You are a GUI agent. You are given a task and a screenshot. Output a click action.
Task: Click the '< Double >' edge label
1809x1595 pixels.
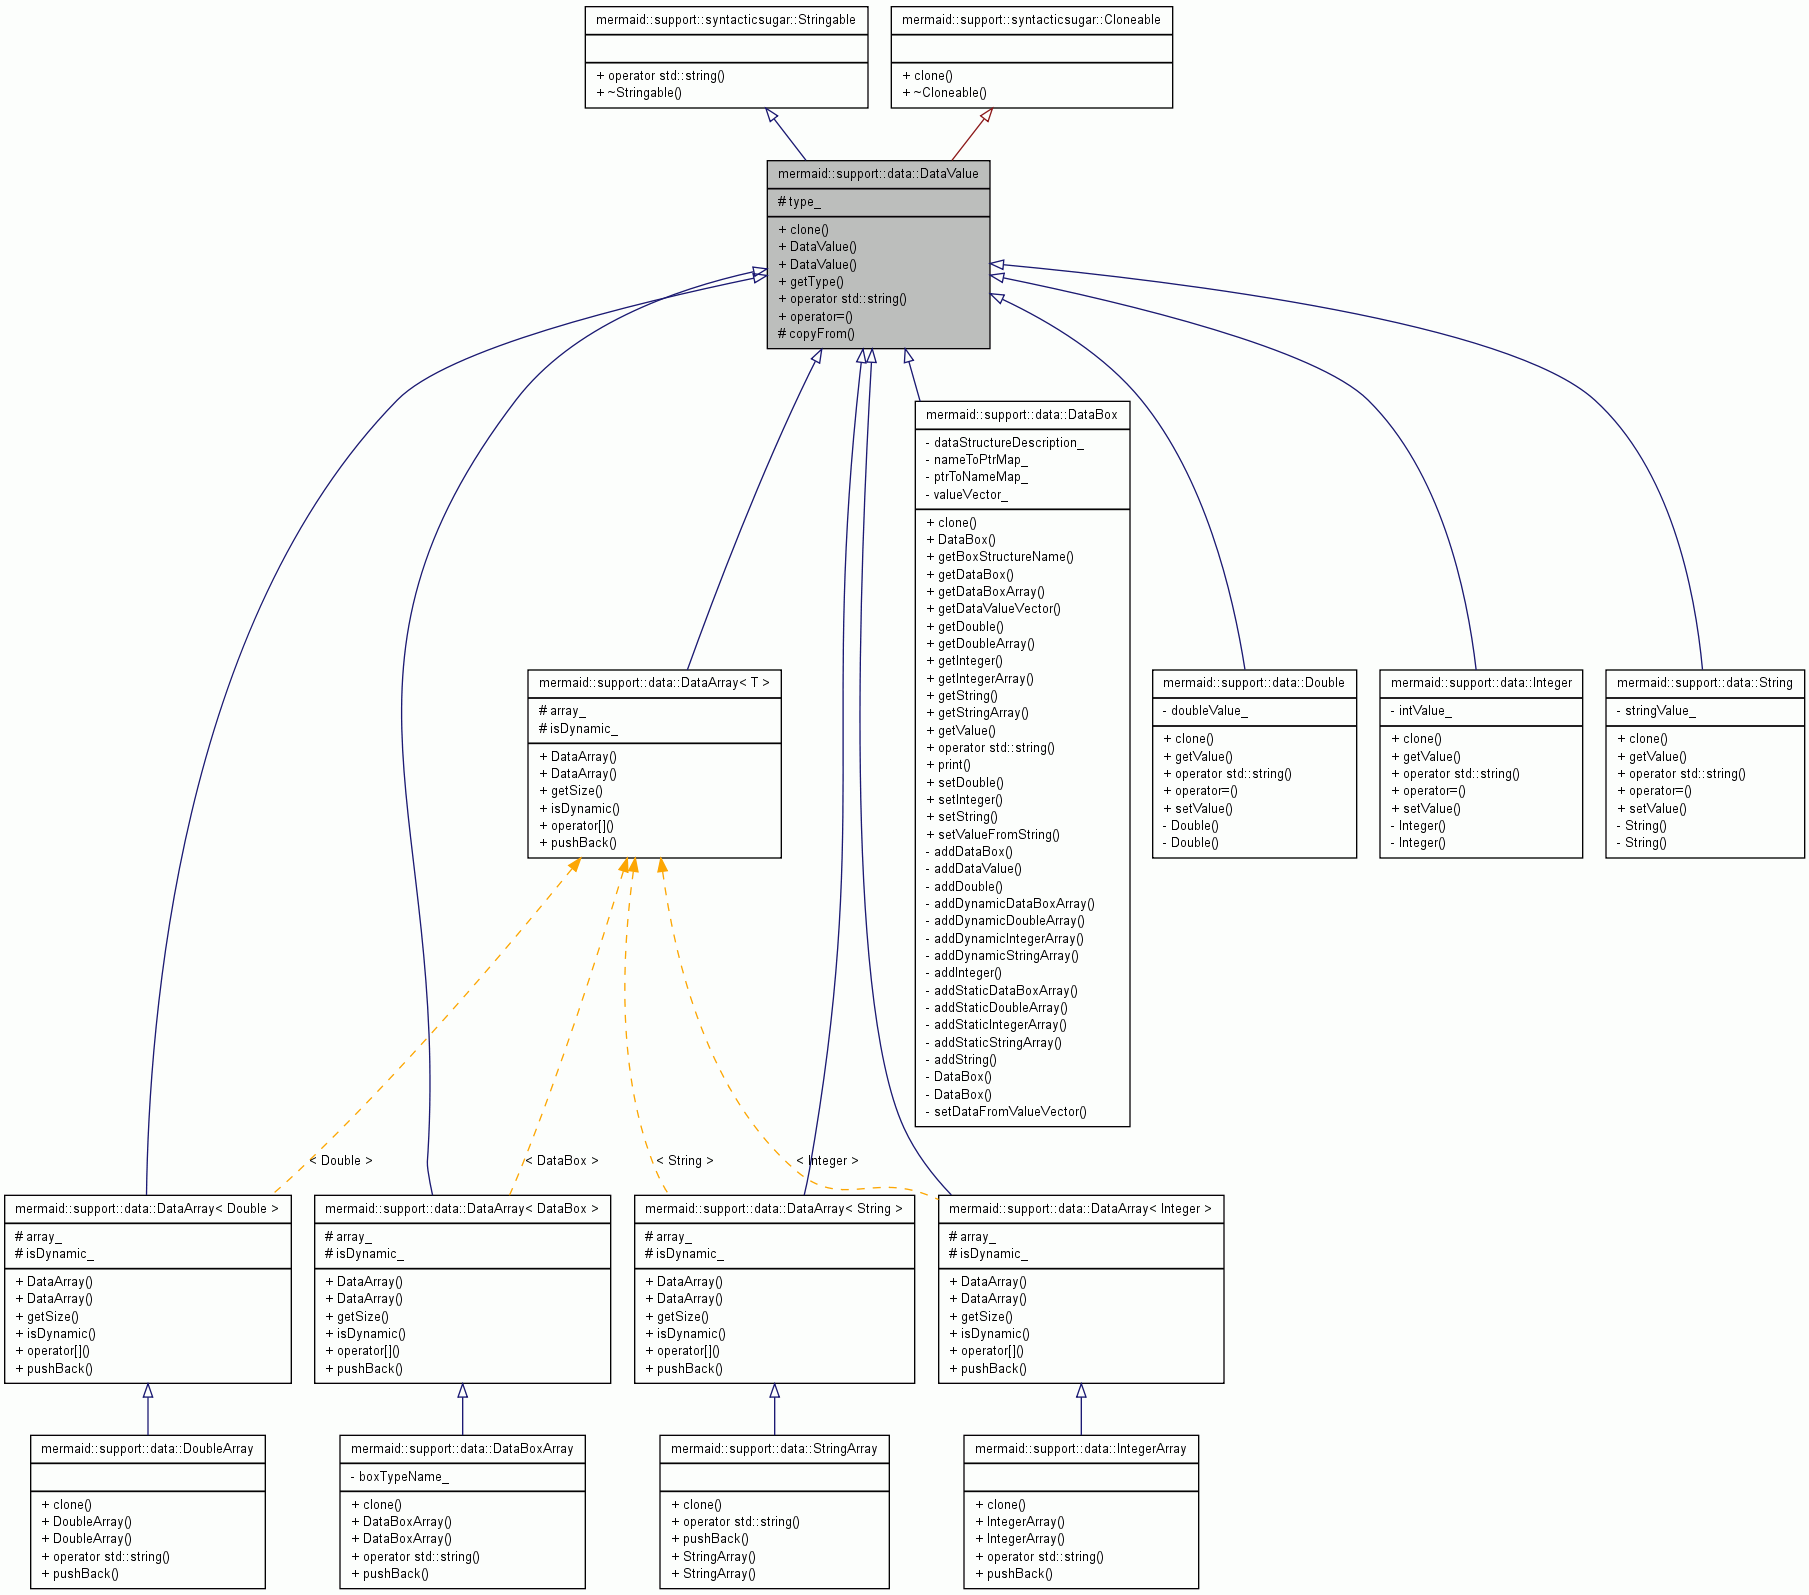point(341,1161)
